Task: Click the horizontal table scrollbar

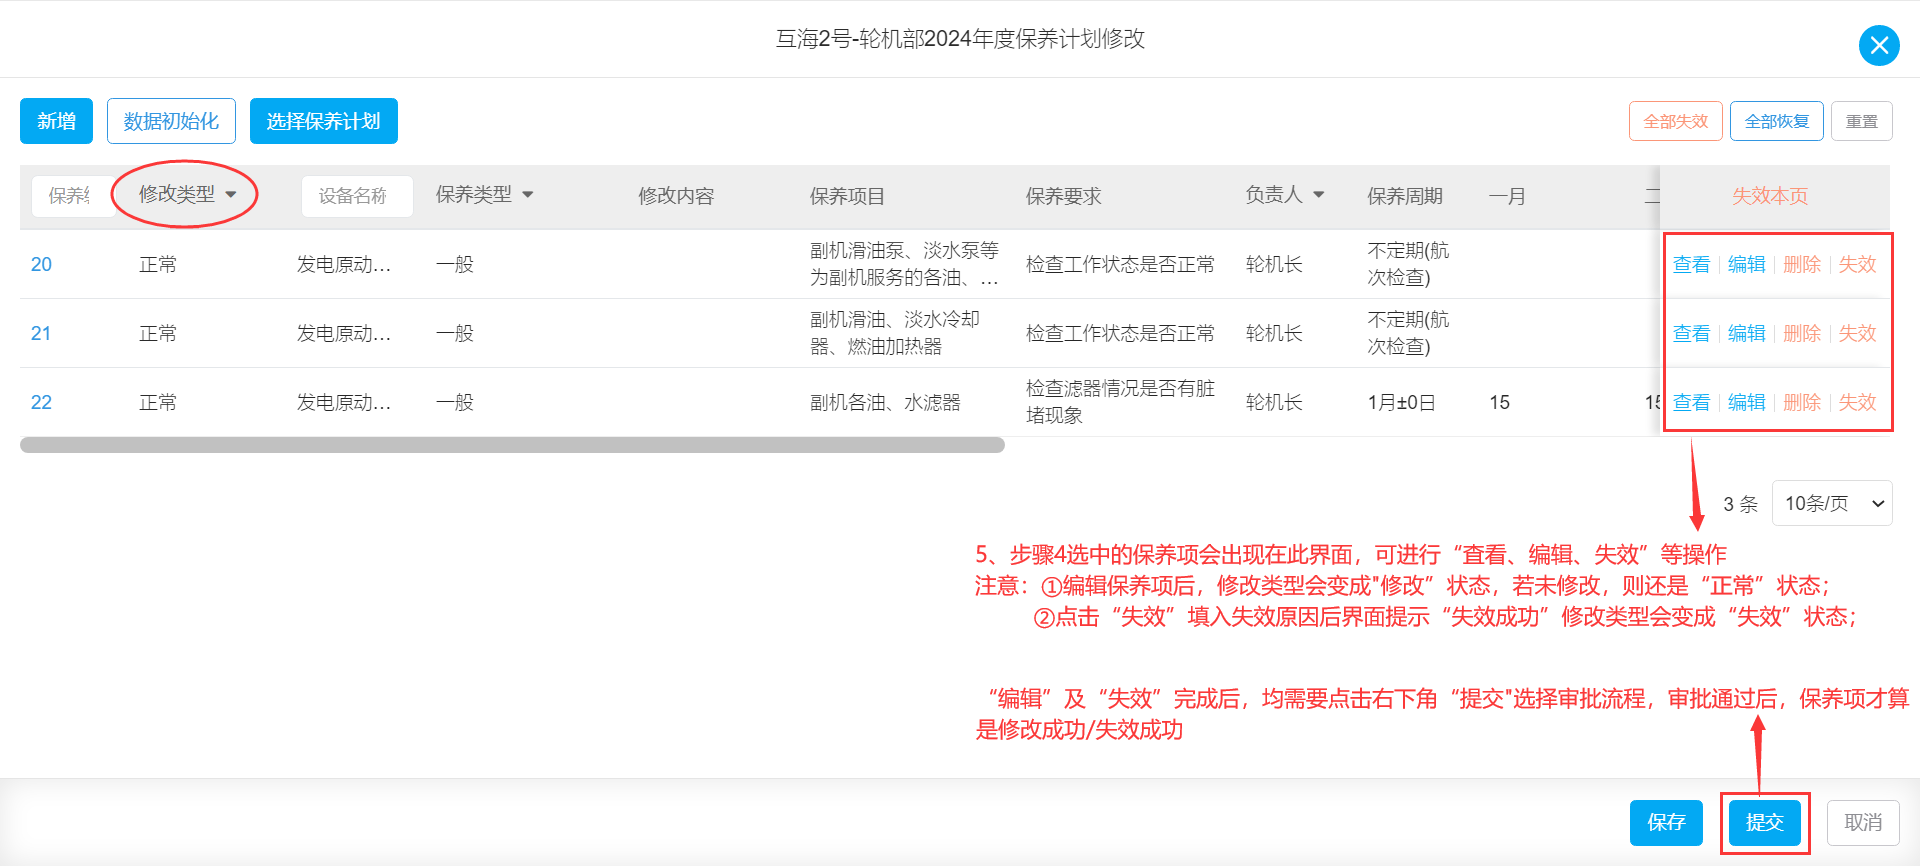Action: tap(512, 445)
